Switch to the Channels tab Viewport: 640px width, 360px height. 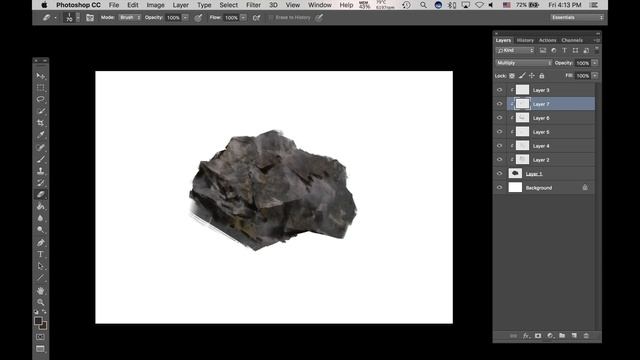[572, 40]
